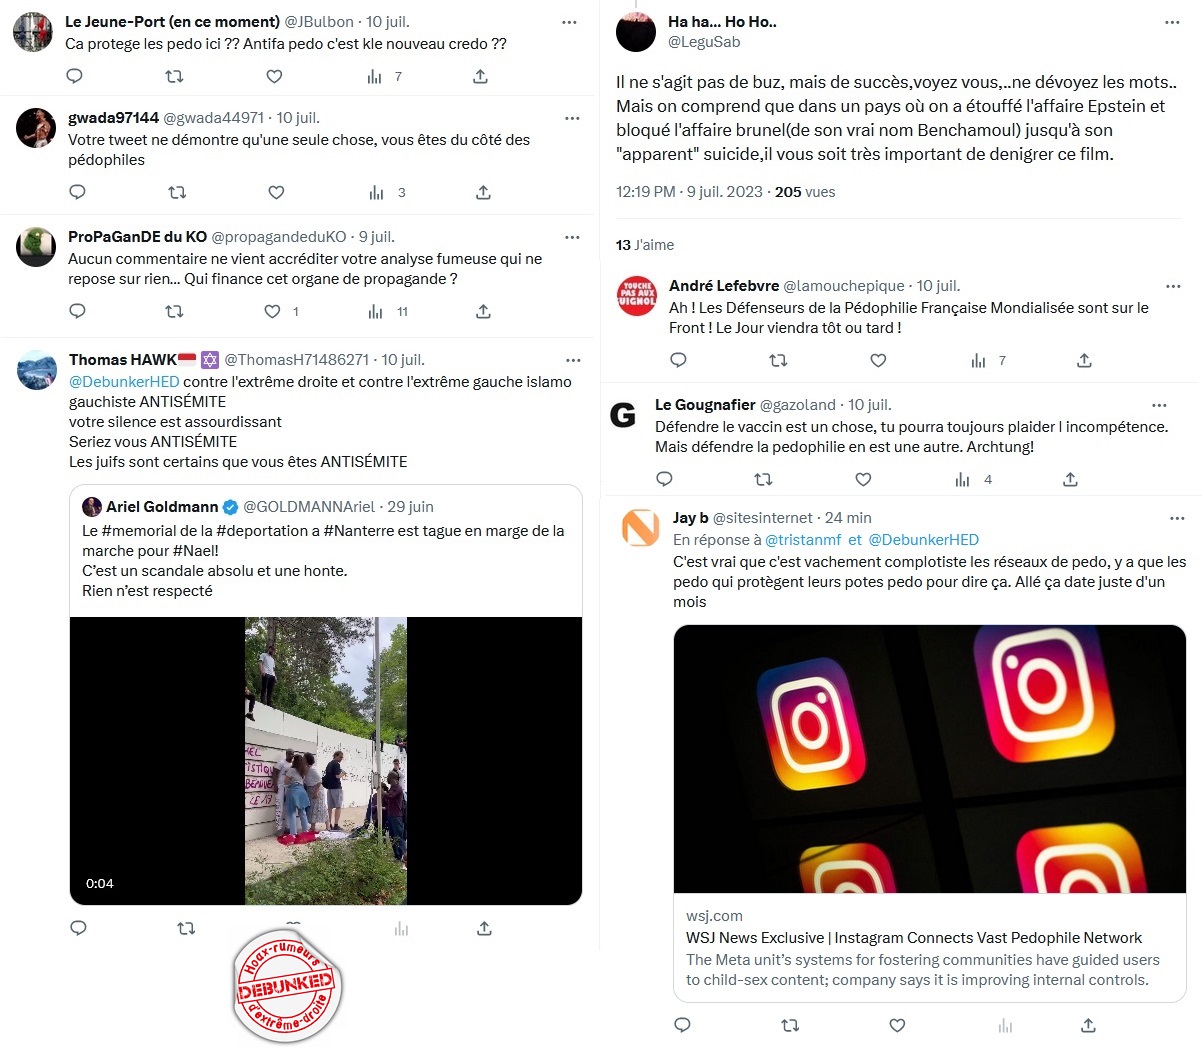The width and height of the screenshot is (1202, 1053).
Task: Like ProPaGanDE du KO's tweet
Action: [272, 311]
